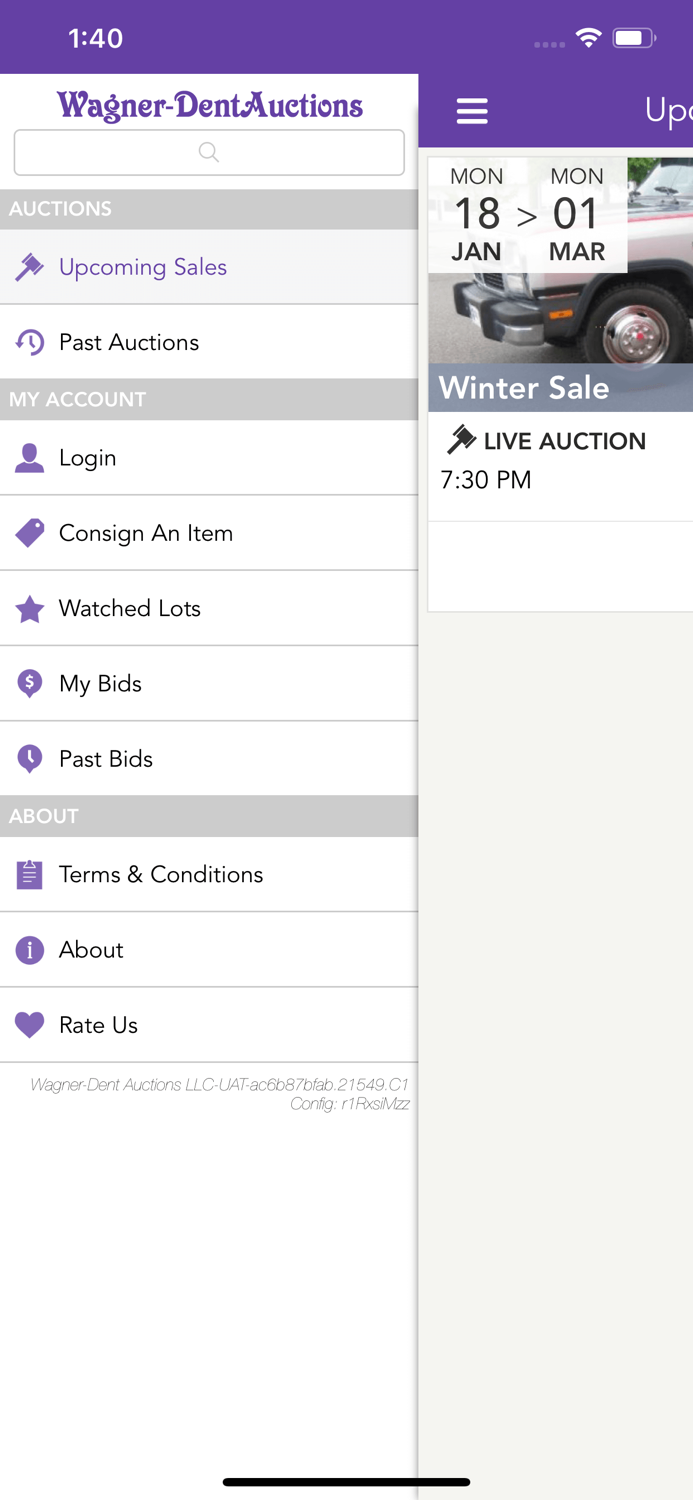Select the Upcoming Sales menu entry
This screenshot has width=693, height=1500.
pyautogui.click(x=144, y=267)
